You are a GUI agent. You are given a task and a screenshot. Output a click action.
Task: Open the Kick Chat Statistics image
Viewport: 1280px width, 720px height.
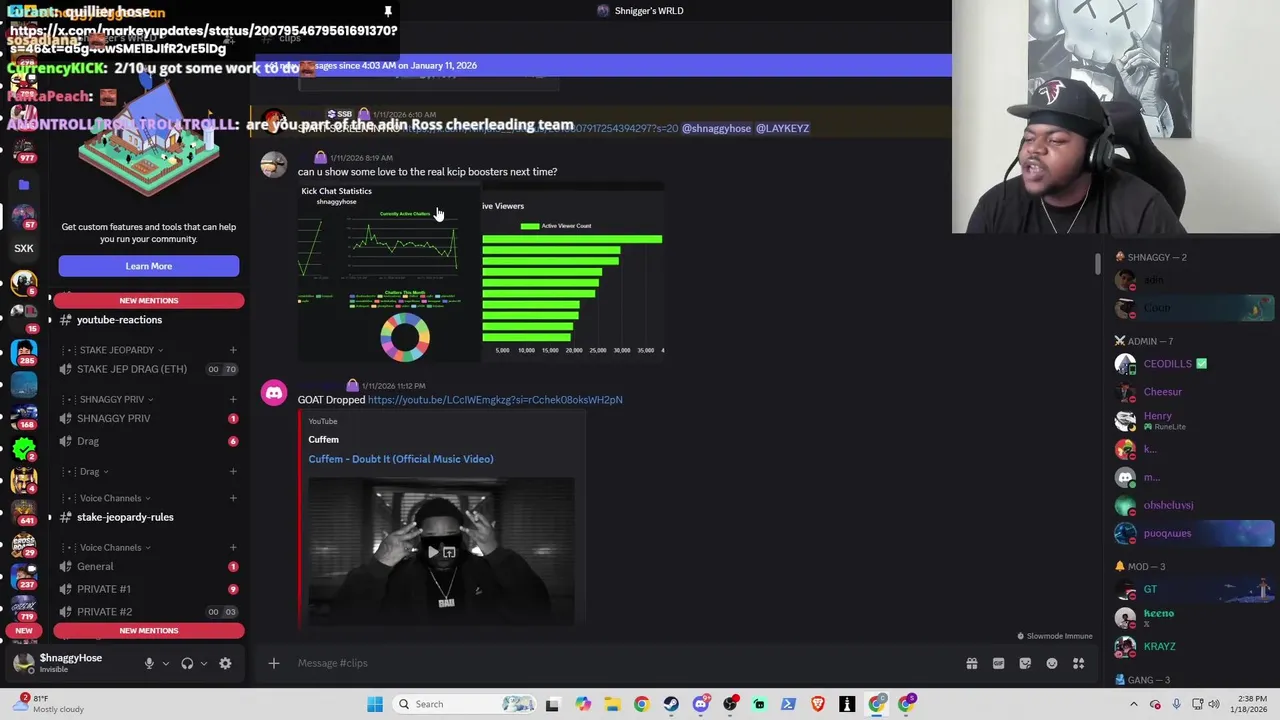click(x=389, y=272)
